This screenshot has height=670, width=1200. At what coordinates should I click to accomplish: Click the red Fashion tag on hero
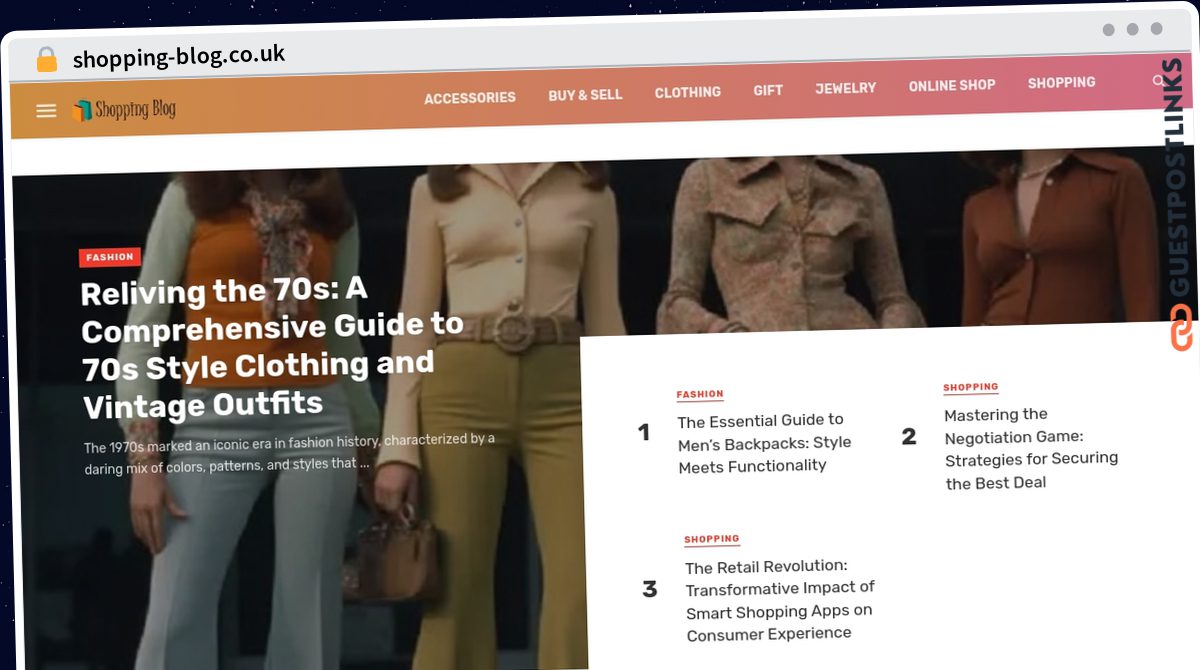coord(110,257)
